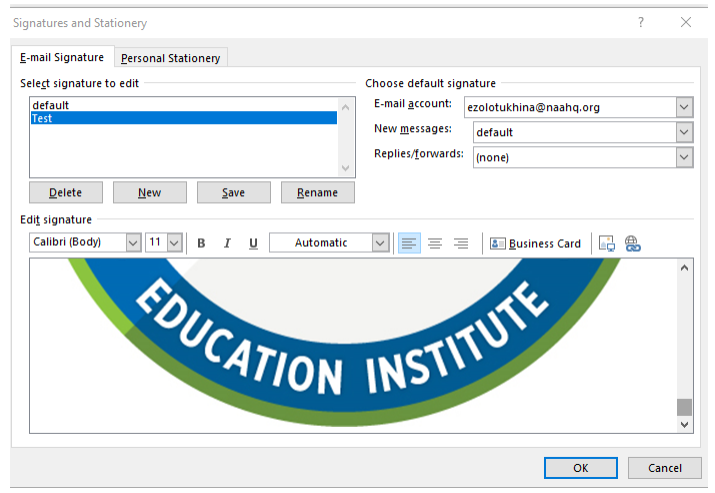Expand the Replies/forwards dropdown
715x493 pixels.
684,157
